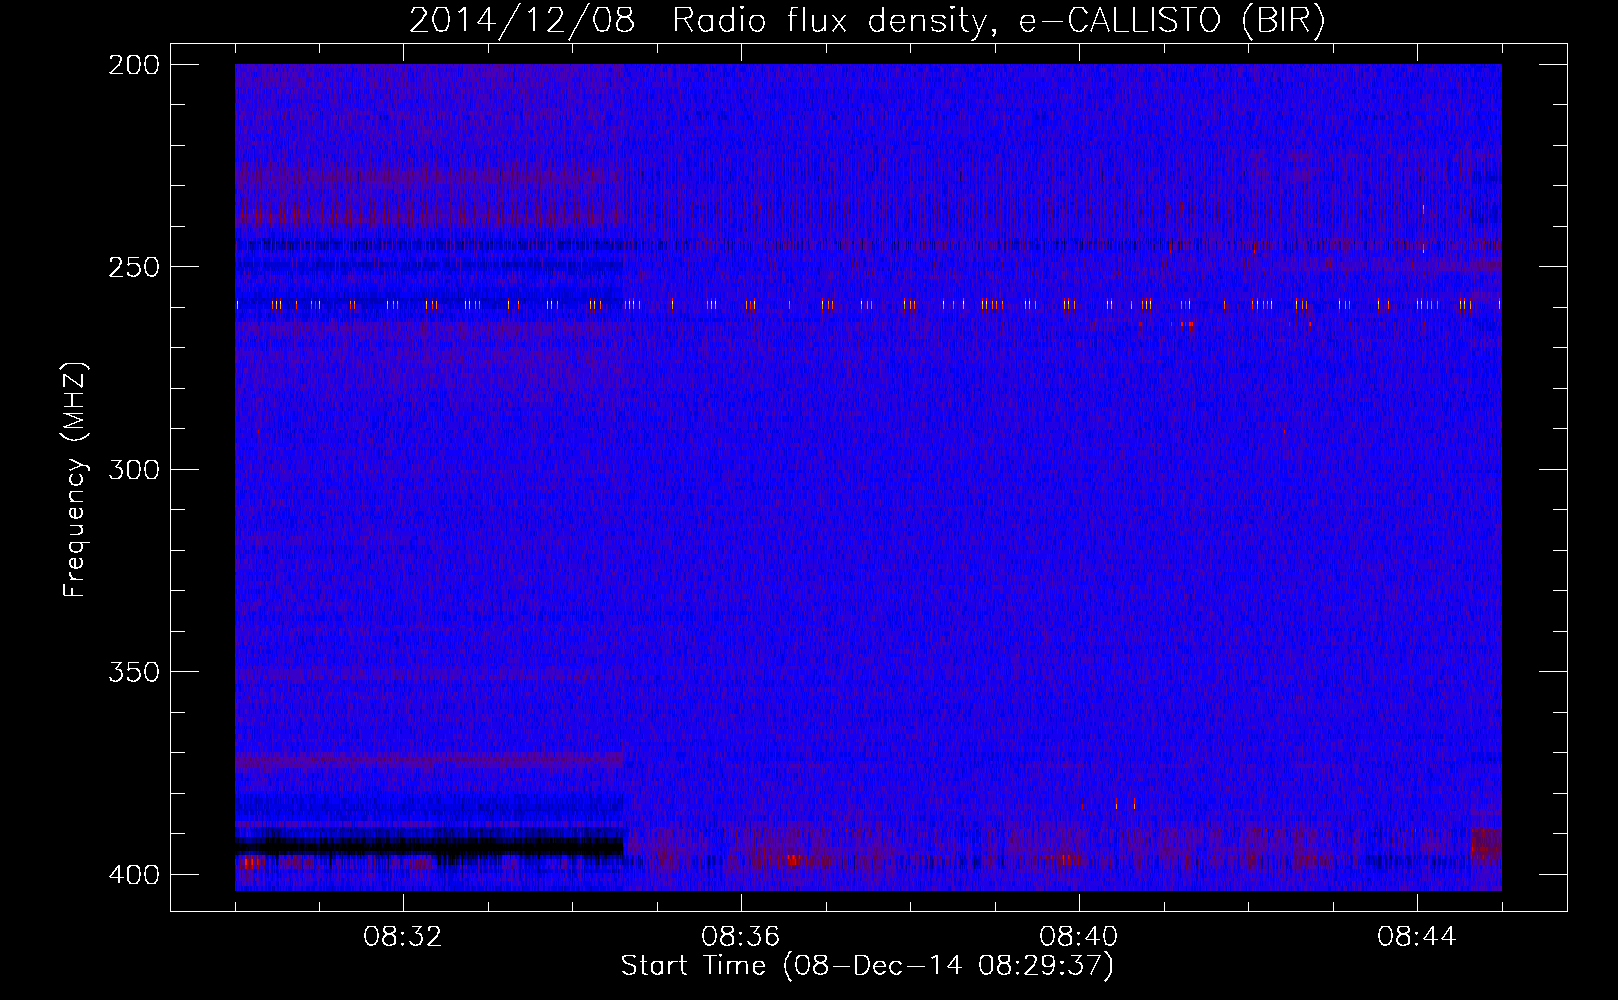Select the 'Frequency (MHZ)' y-axis label
This screenshot has width=1618, height=1000.
tap(75, 479)
